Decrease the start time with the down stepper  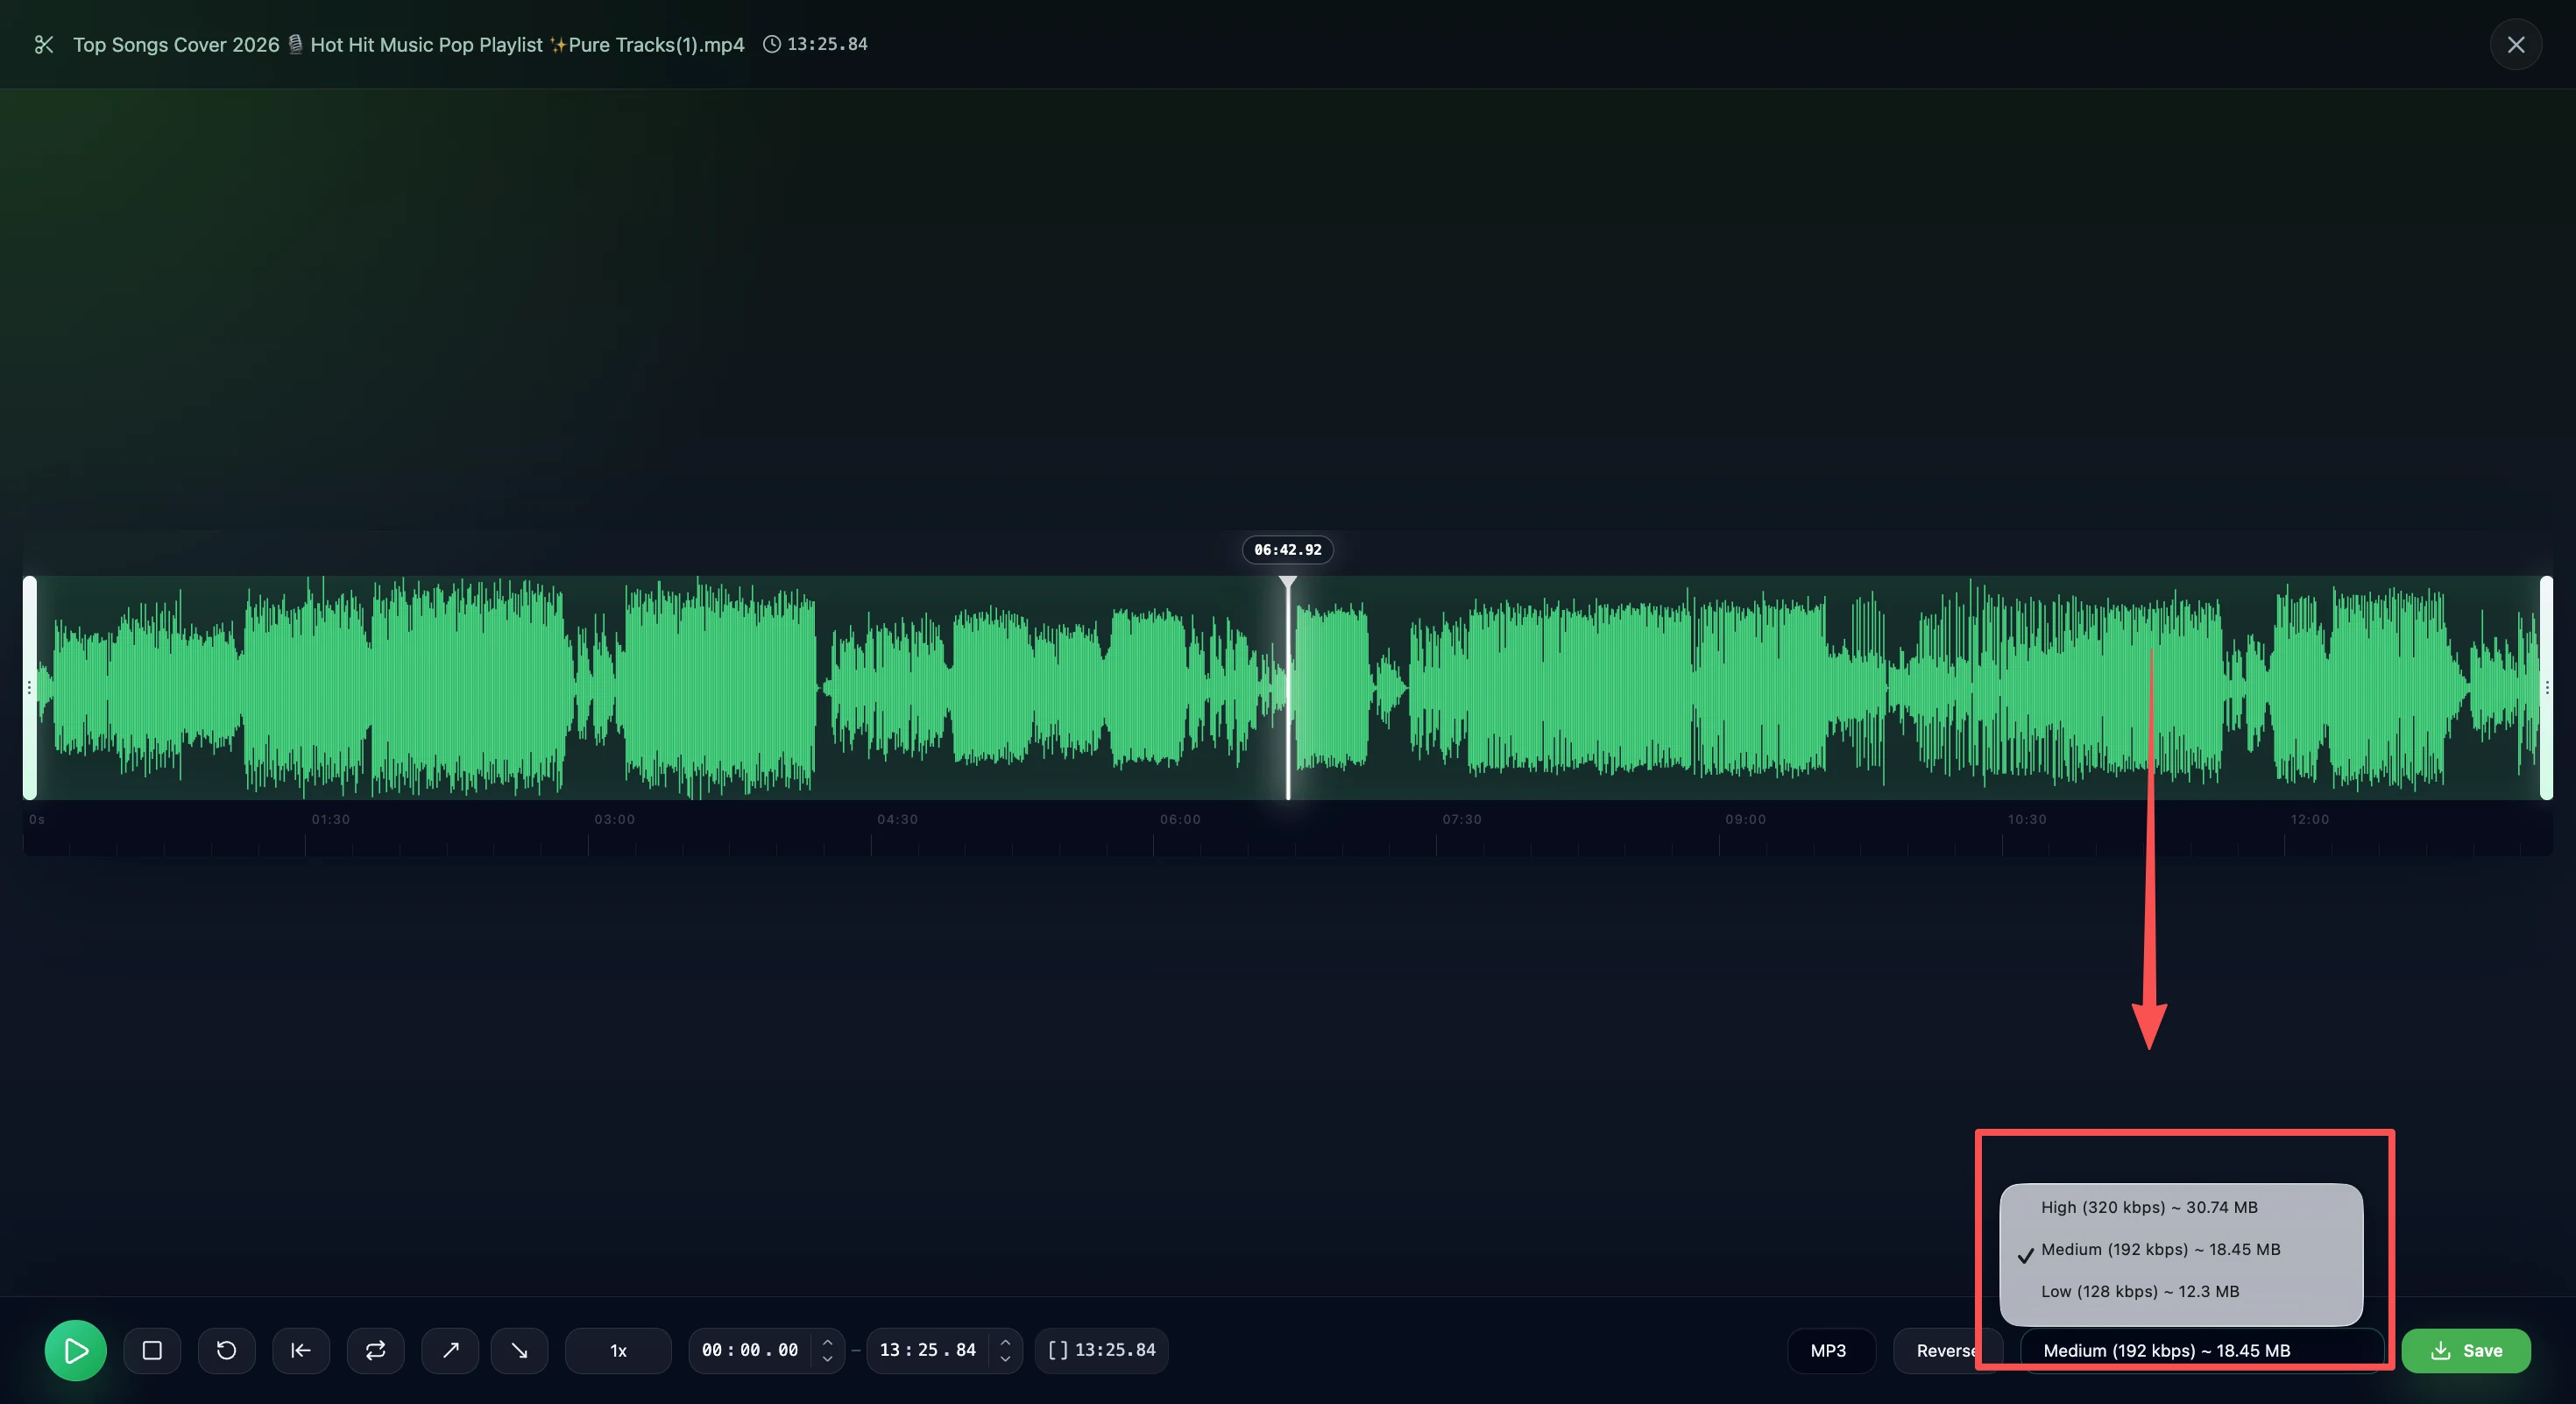coord(827,1359)
